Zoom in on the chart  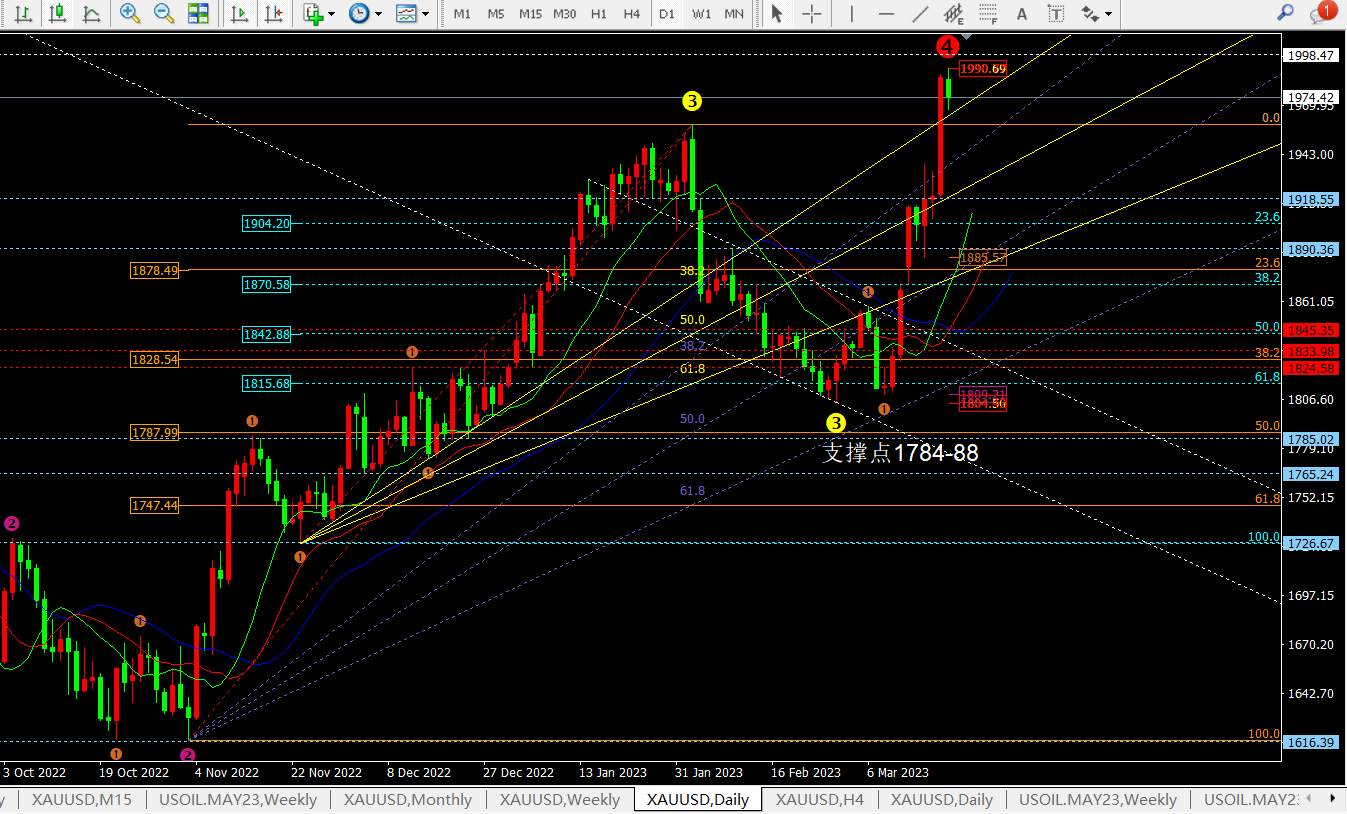(130, 14)
